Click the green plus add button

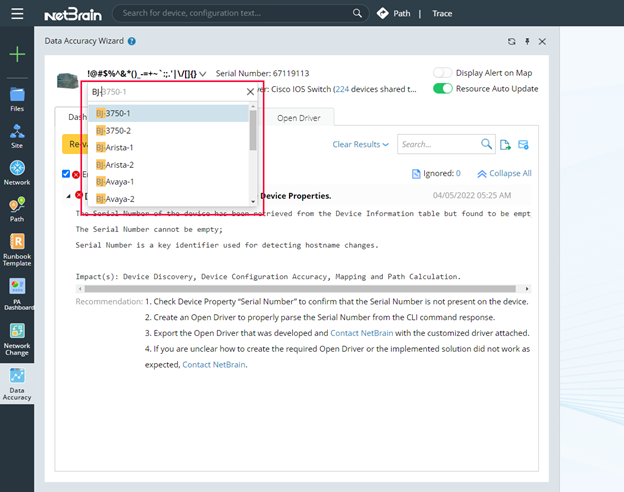coord(17,54)
